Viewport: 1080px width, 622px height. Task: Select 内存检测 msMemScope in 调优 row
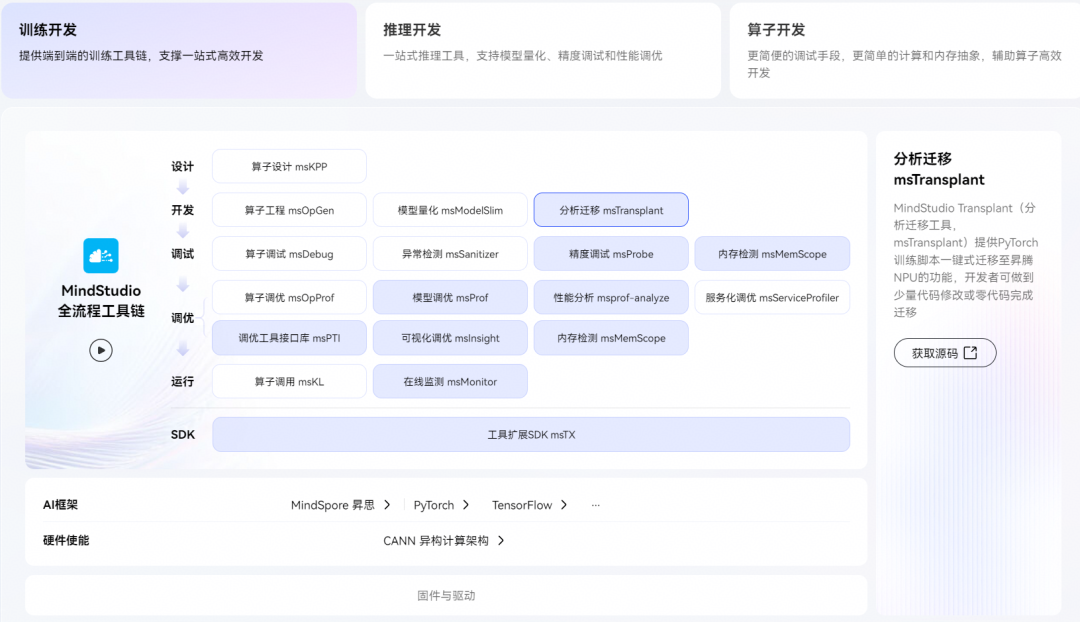(x=611, y=338)
